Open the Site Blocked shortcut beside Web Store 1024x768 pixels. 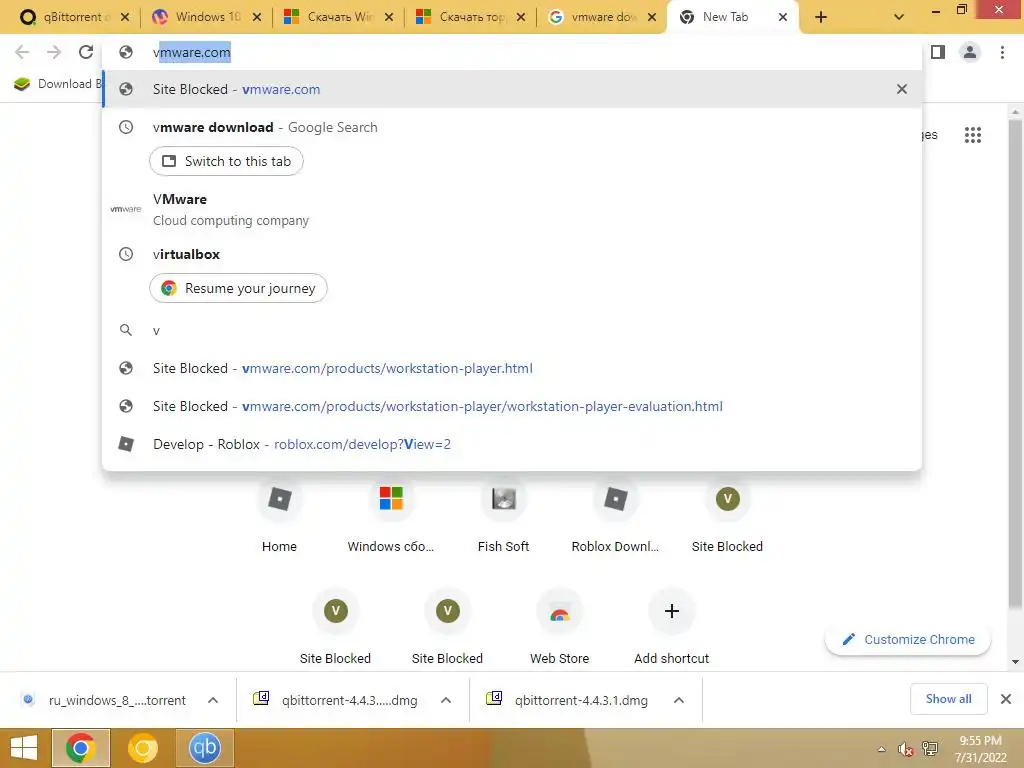tap(447, 627)
